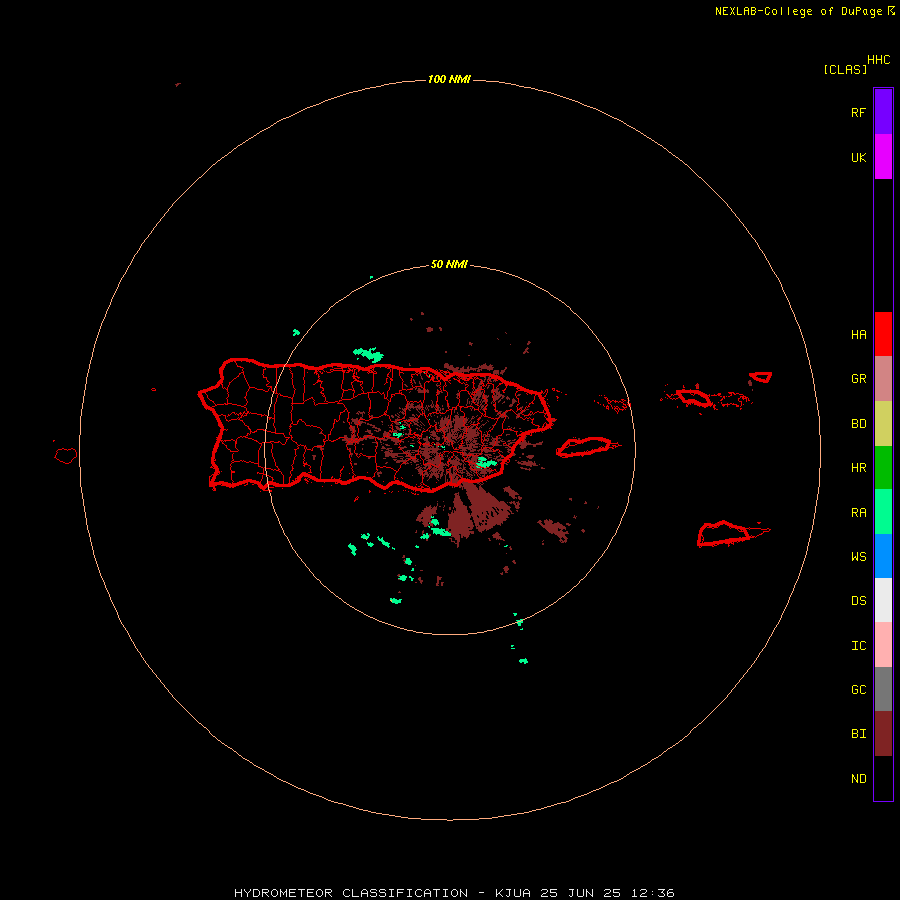The height and width of the screenshot is (900, 900).
Task: Click the 'KJUA' radar site identifier
Action: point(513,893)
